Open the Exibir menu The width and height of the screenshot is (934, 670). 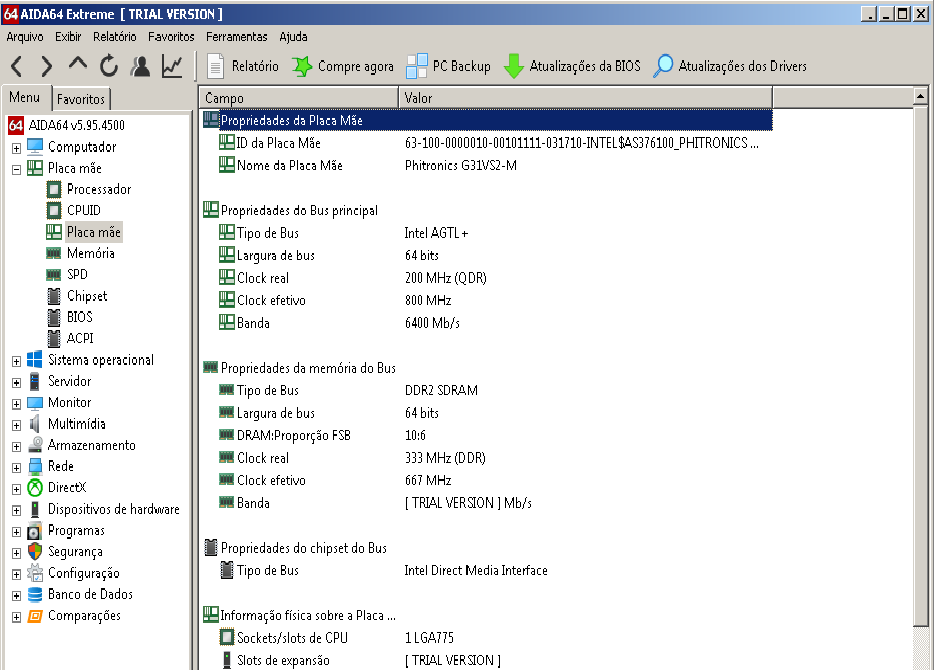tap(68, 37)
